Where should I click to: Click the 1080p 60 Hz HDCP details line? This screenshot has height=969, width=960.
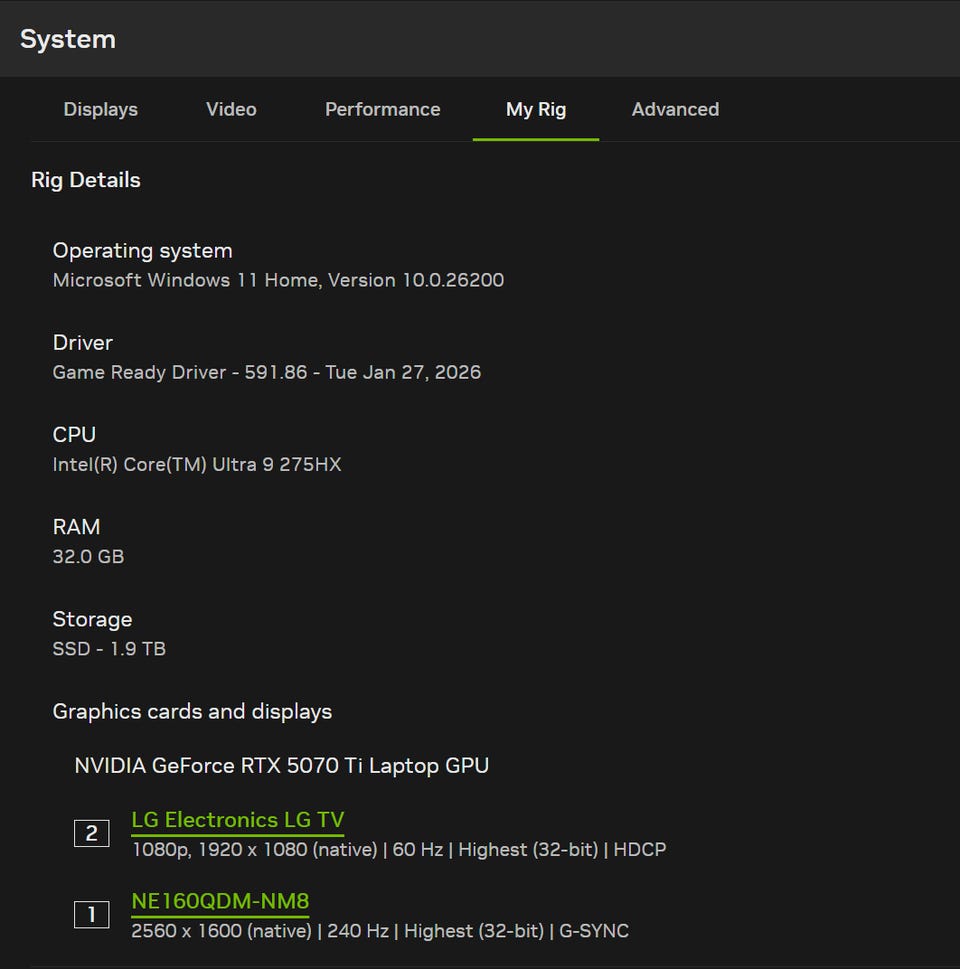click(399, 850)
